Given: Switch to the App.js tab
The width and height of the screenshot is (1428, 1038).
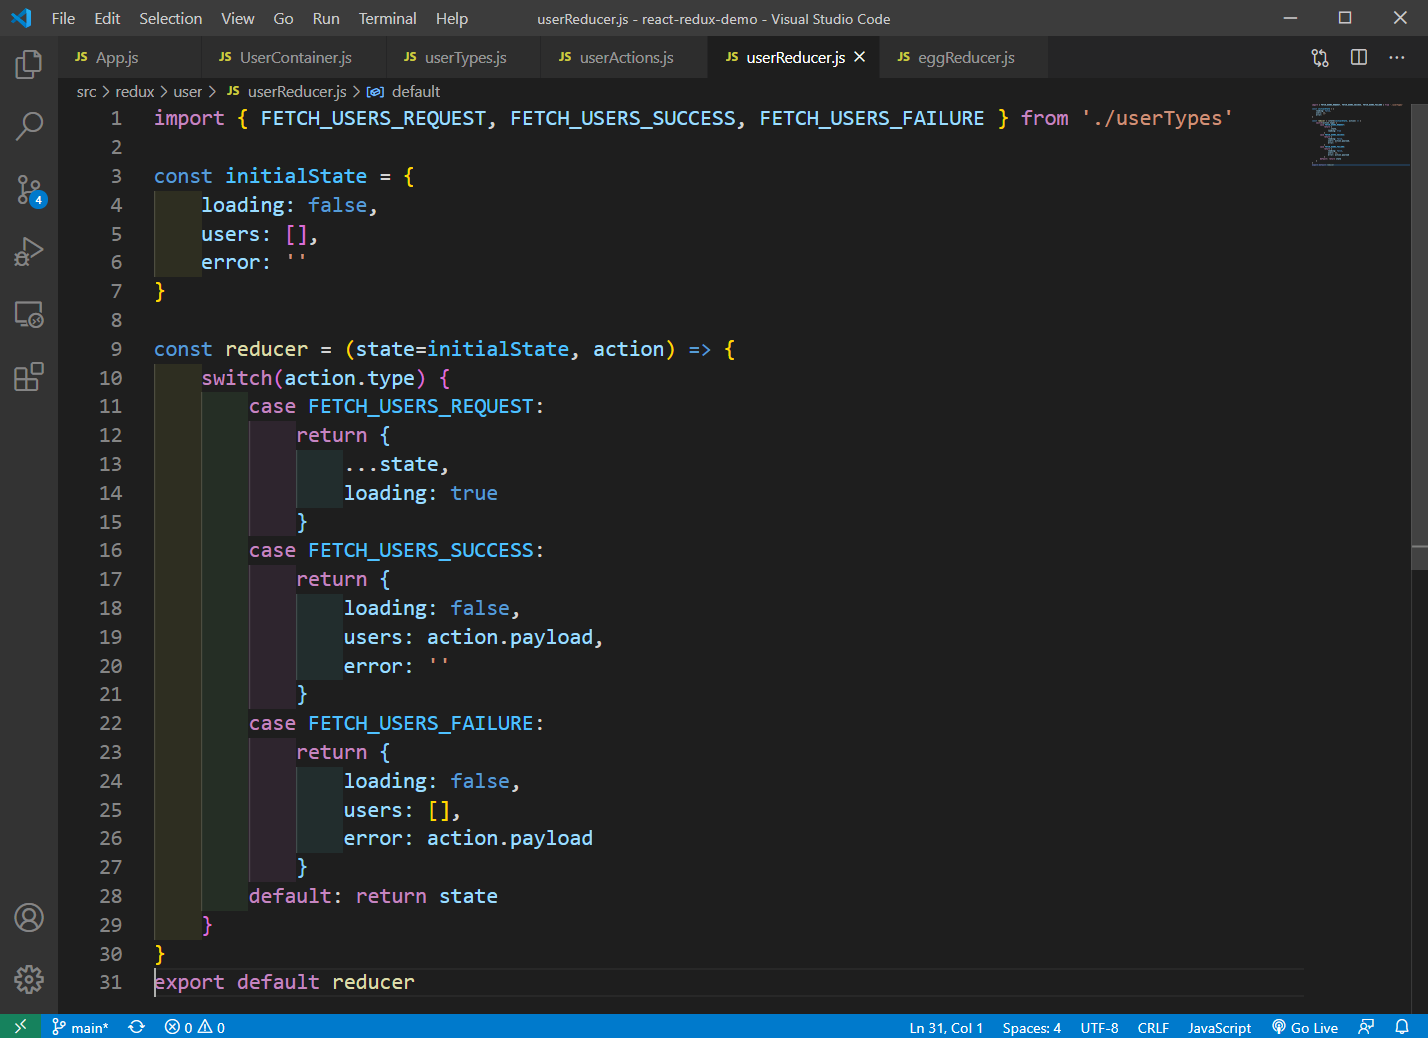Looking at the screenshot, I should 129,58.
